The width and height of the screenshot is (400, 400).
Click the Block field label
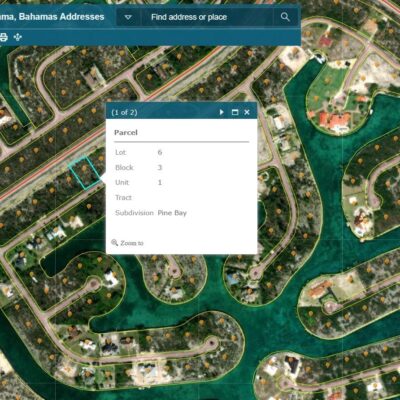click(124, 167)
